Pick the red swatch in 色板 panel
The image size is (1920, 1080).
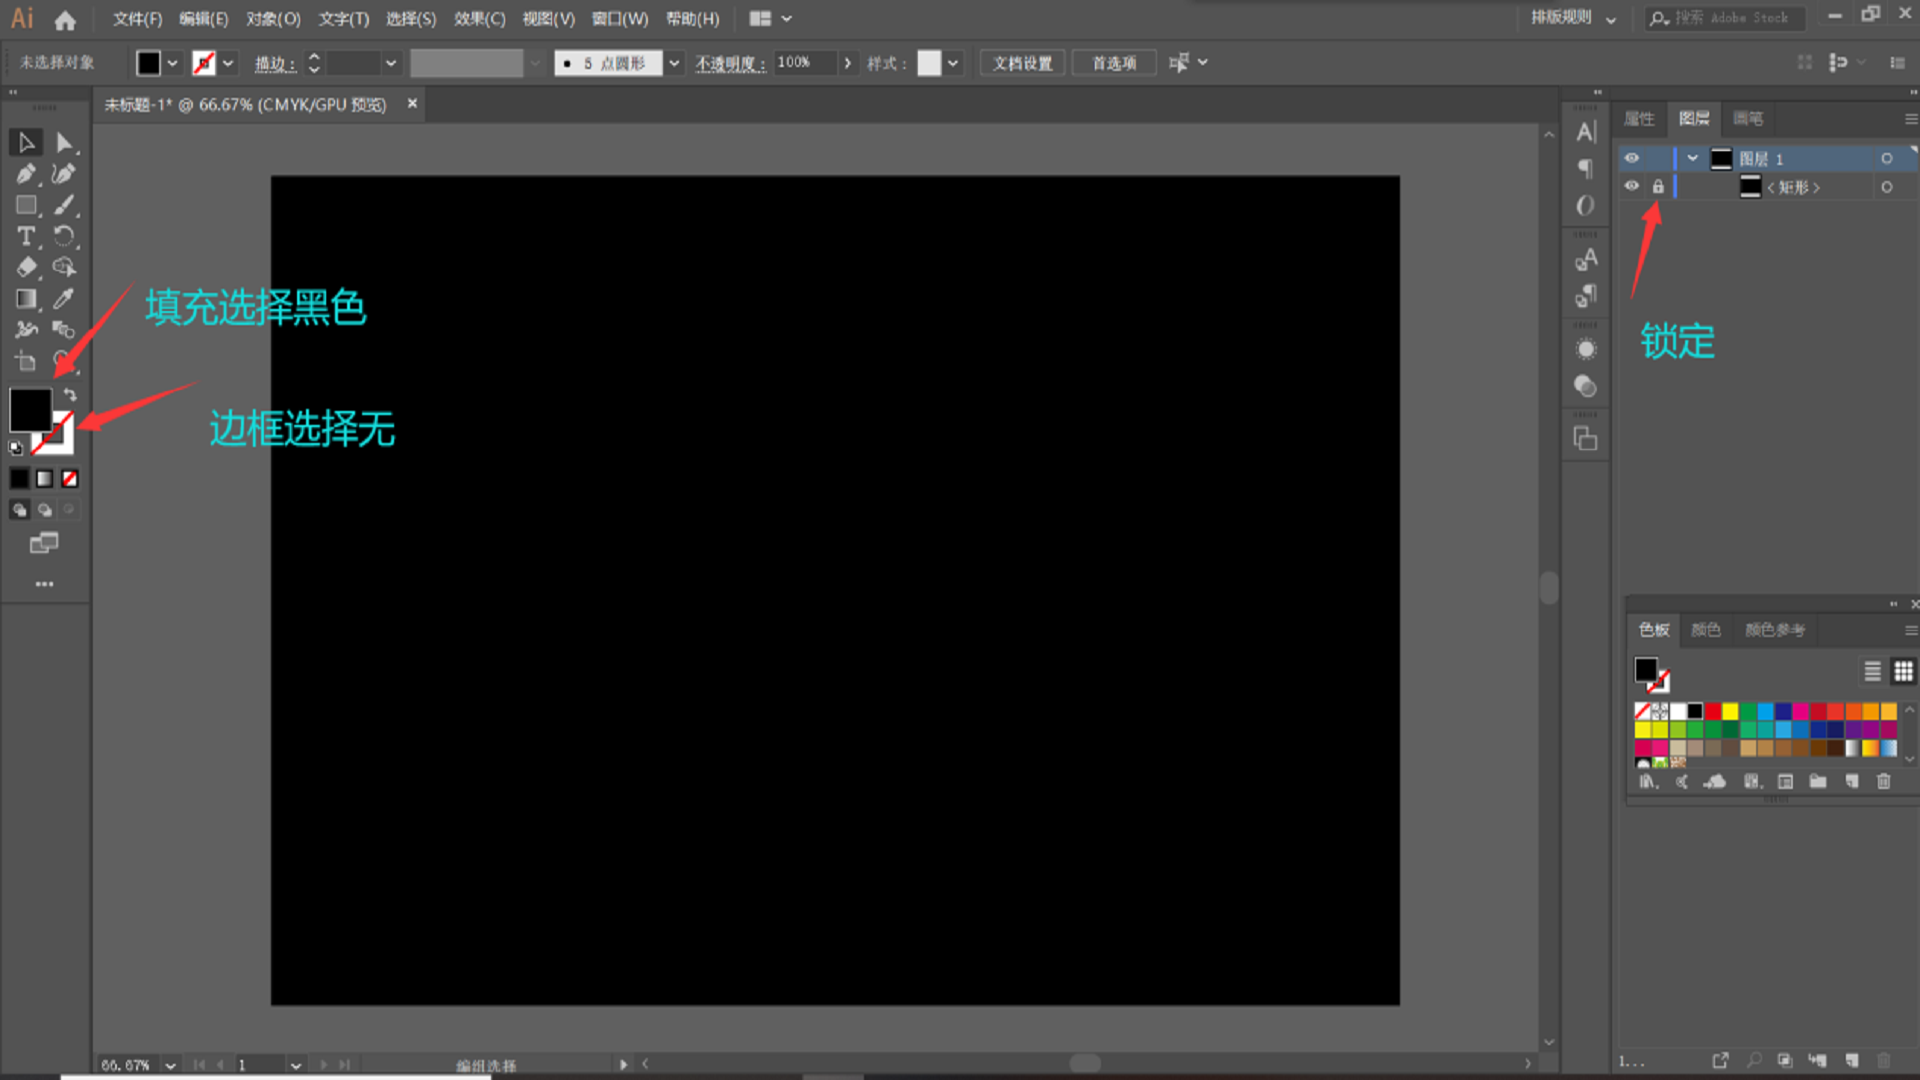tap(1713, 711)
